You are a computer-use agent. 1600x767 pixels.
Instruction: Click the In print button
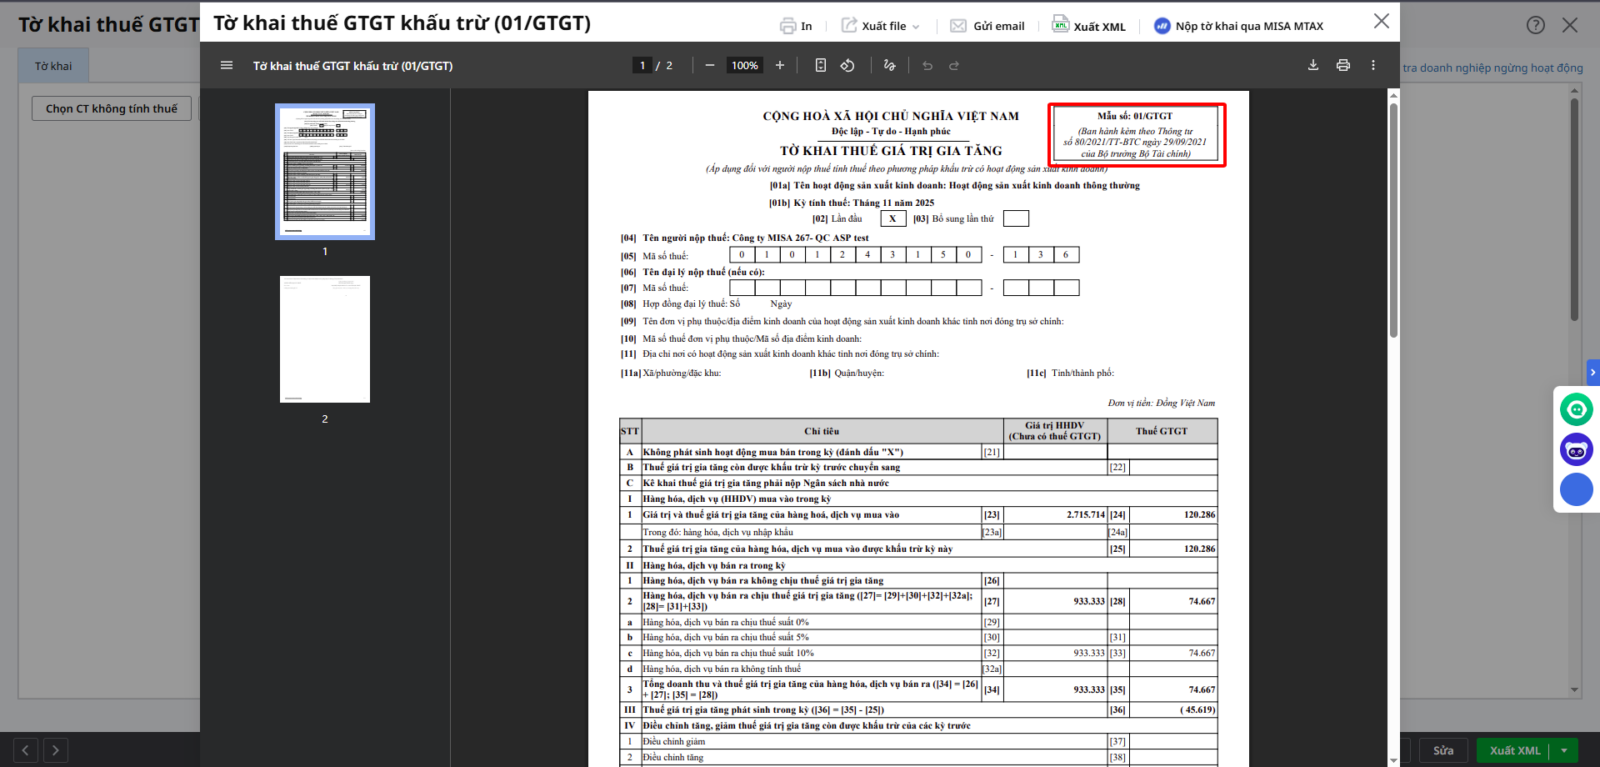pos(796,26)
